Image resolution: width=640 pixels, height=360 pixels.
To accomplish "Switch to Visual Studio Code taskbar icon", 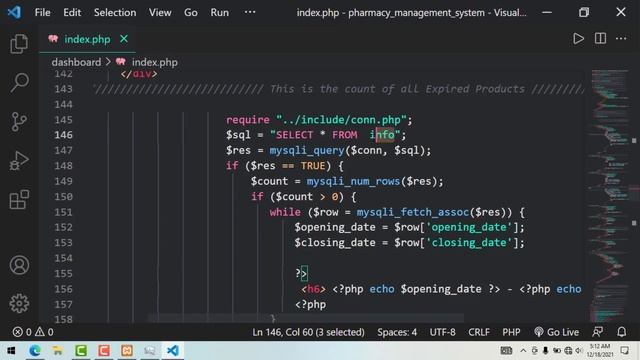I will coord(173,351).
